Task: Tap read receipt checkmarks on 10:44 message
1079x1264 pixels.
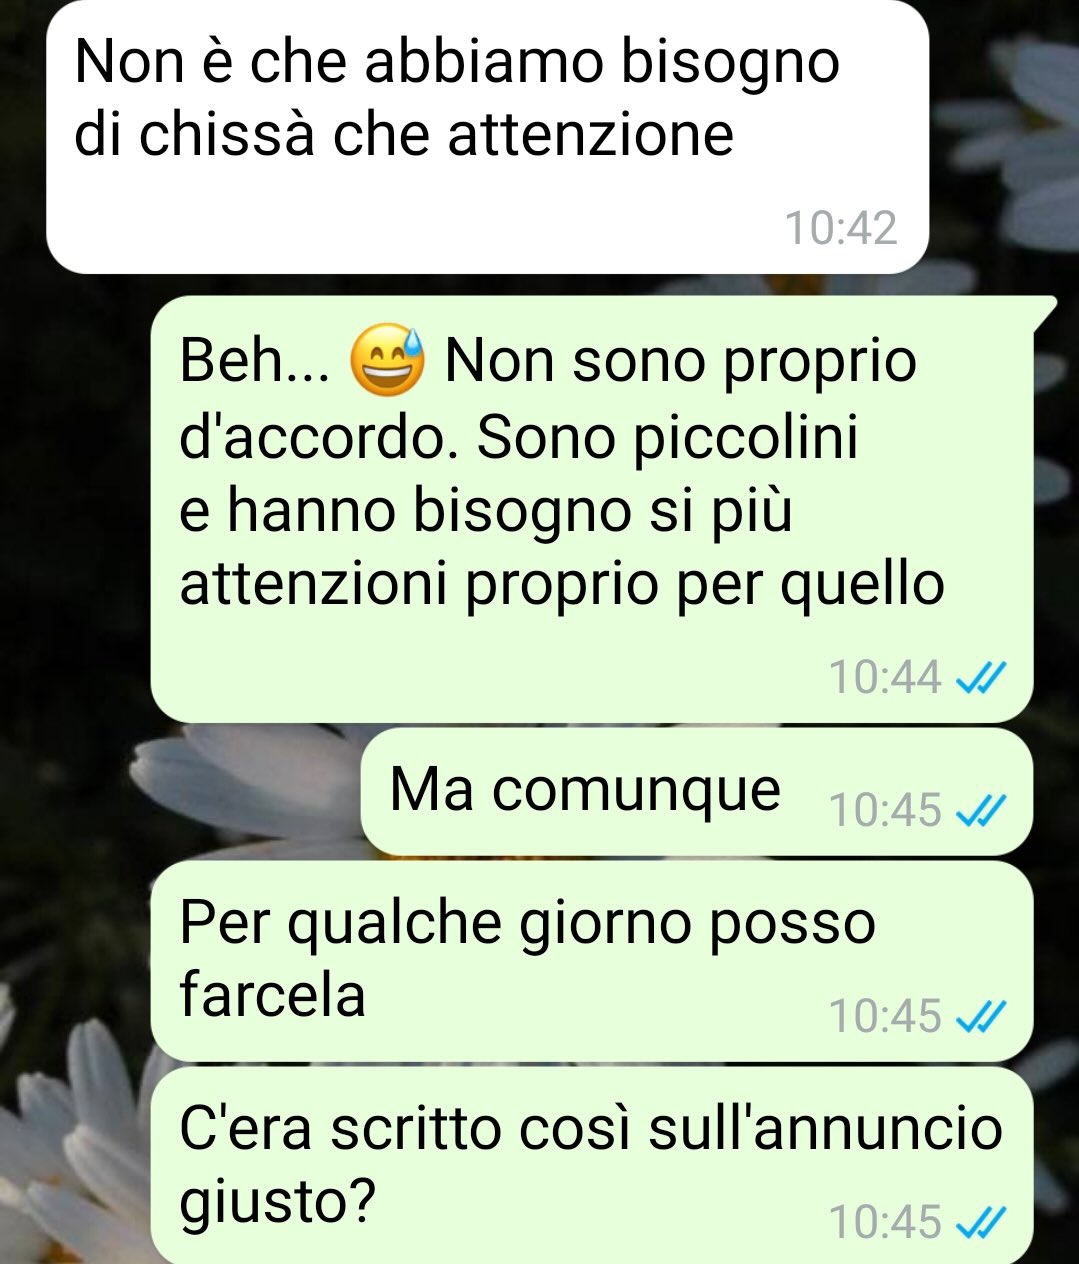Action: tap(980, 679)
